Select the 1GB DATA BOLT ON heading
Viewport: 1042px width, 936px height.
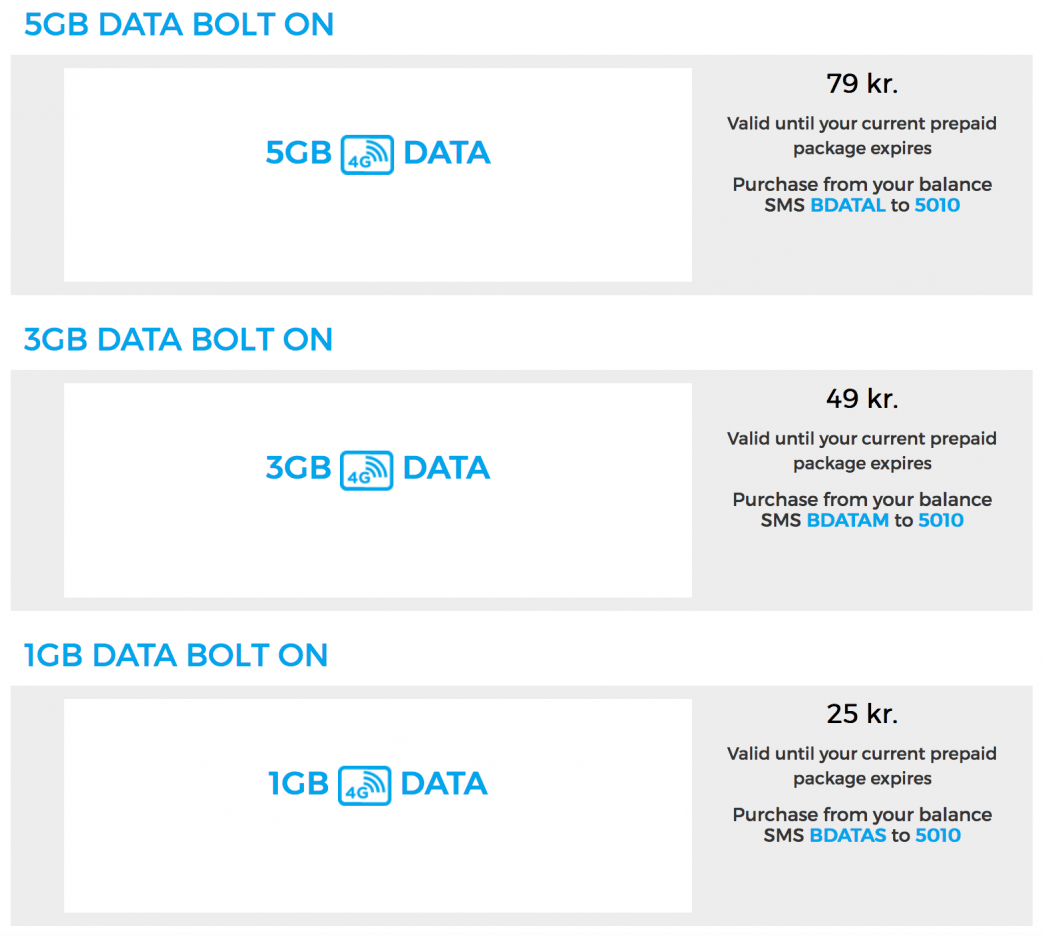[176, 656]
